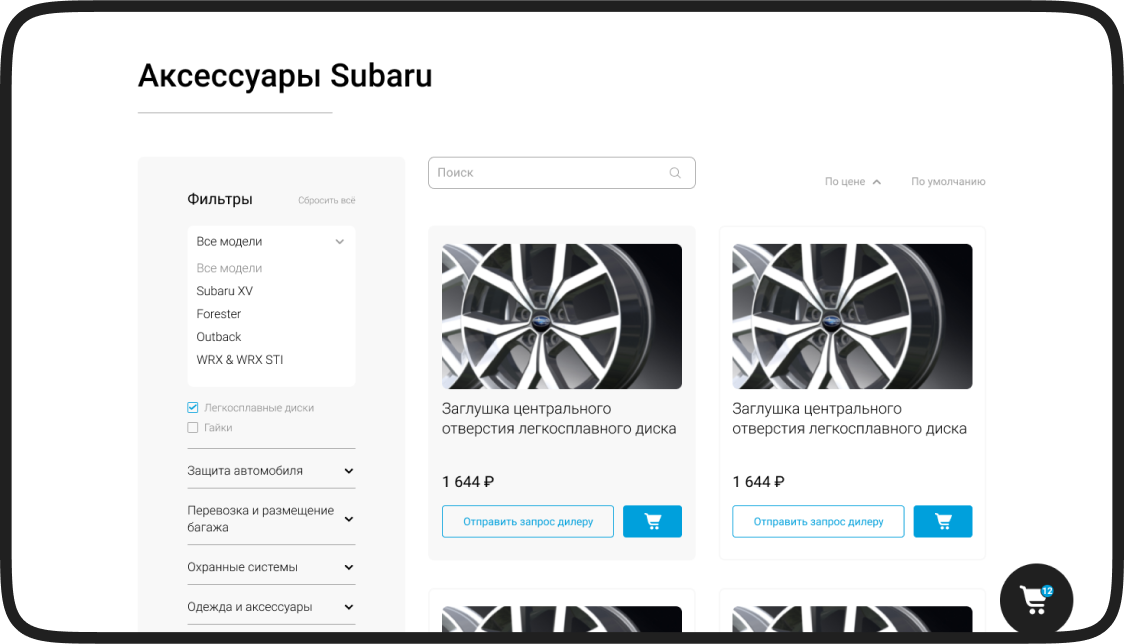Screen dimensions: 1124x644
Task: Expand the Охранные системы section
Action: (x=271, y=567)
